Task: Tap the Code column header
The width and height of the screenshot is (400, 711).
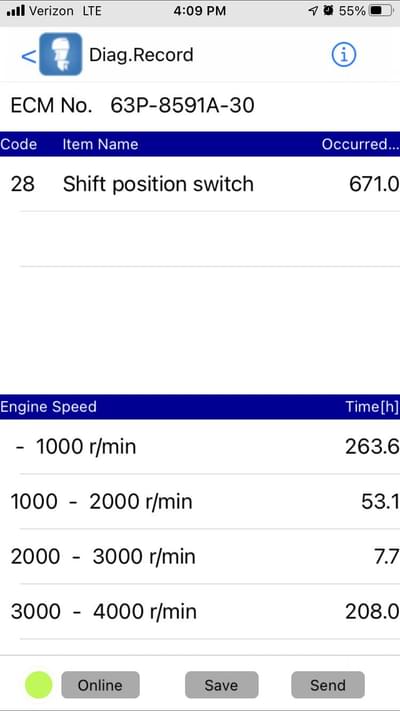Action: [19, 144]
